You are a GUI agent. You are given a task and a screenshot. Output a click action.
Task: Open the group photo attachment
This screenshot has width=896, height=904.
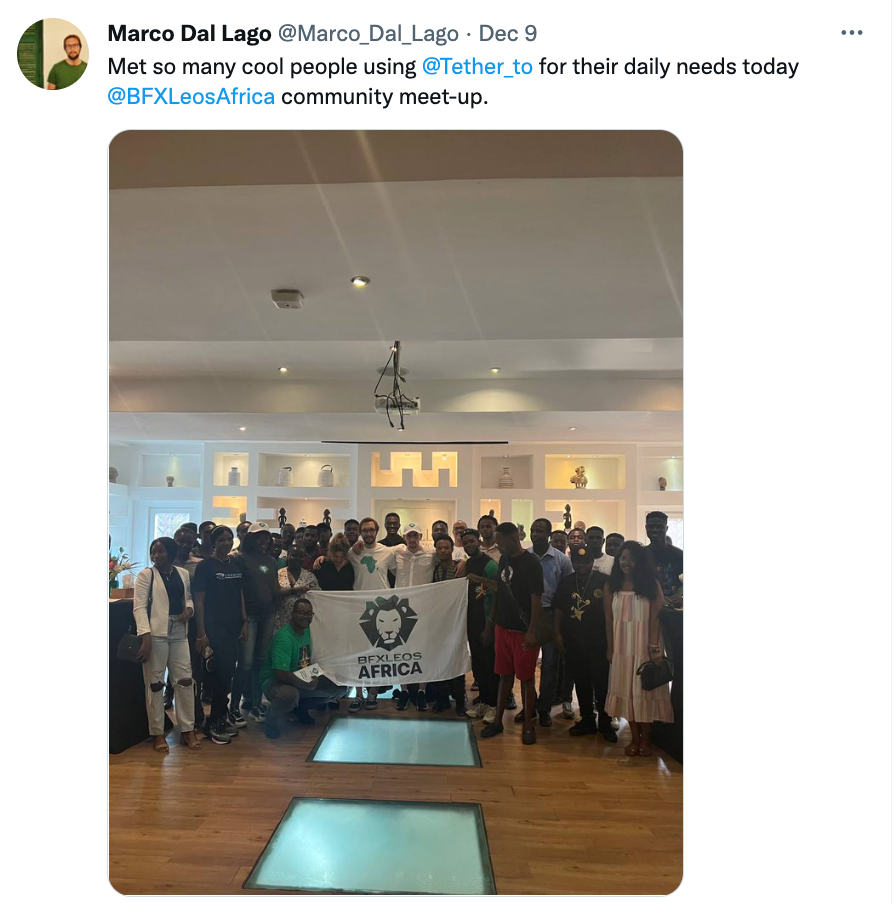click(396, 512)
